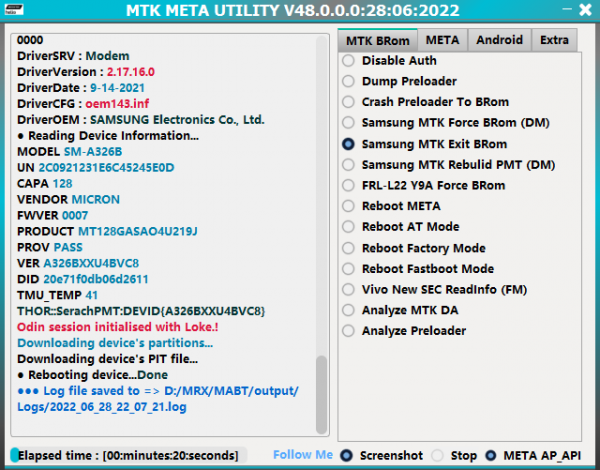600x470 pixels.
Task: Open the Android tab
Action: click(499, 40)
